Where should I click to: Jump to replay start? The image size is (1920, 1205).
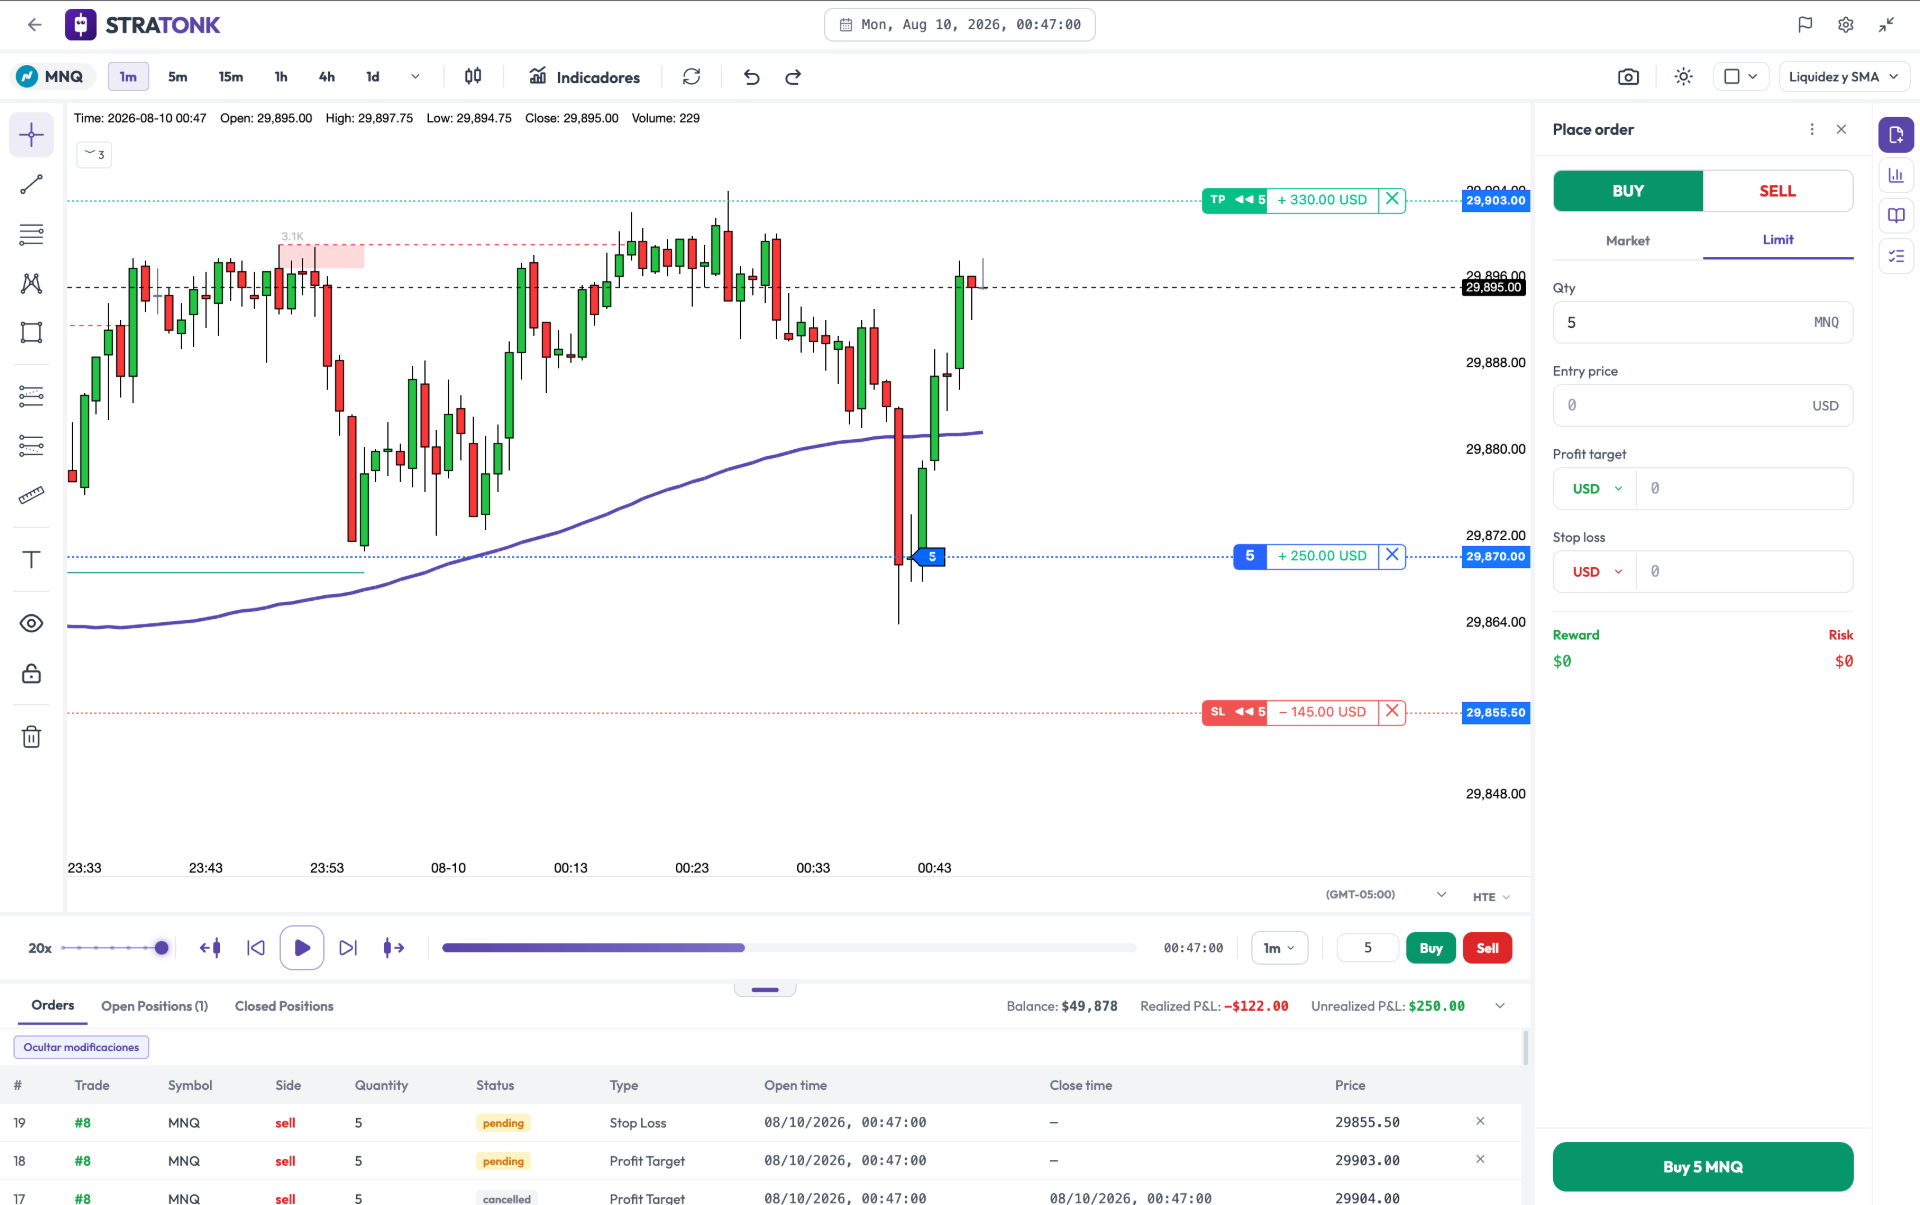pyautogui.click(x=256, y=948)
